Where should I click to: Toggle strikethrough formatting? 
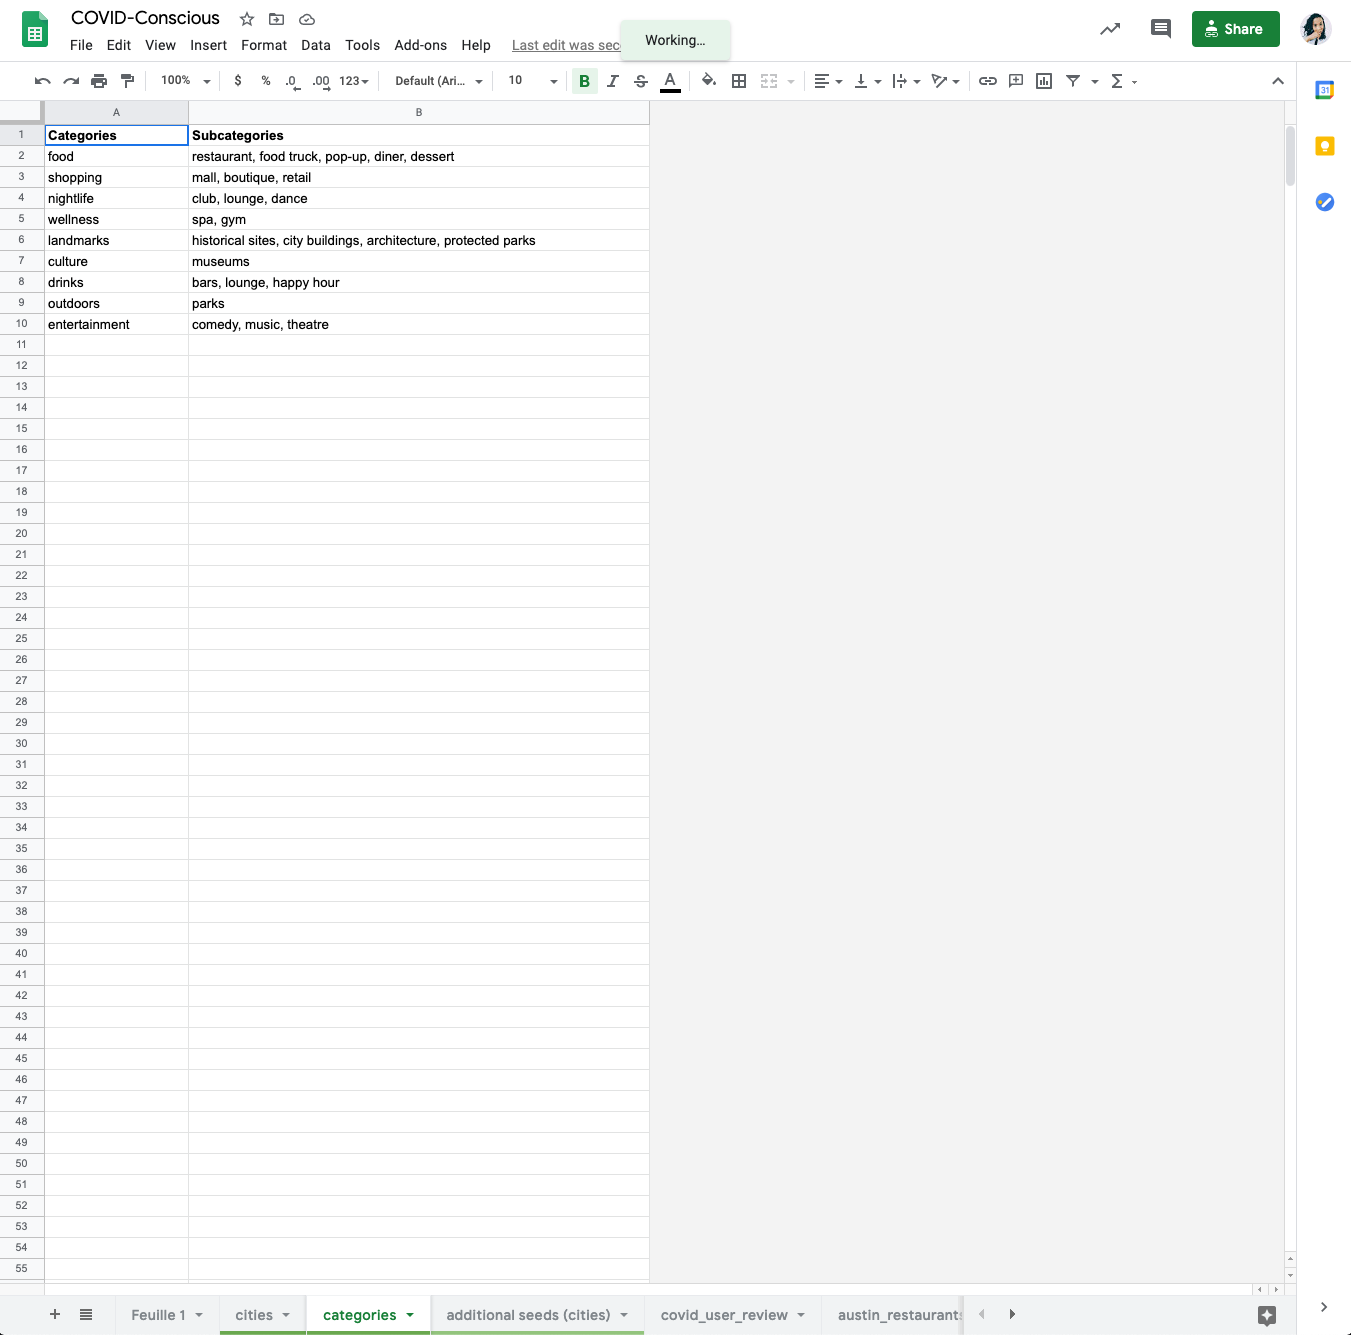click(x=641, y=81)
